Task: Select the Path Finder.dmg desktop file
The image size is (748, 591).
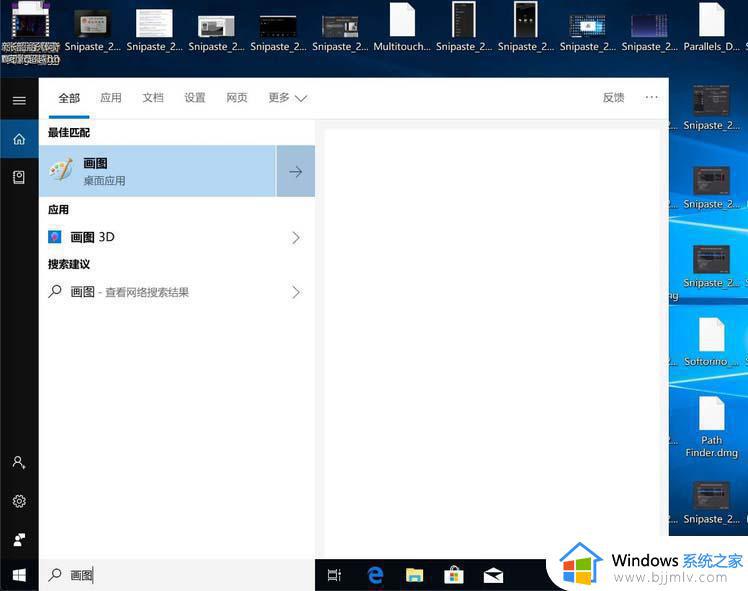Action: [711, 427]
